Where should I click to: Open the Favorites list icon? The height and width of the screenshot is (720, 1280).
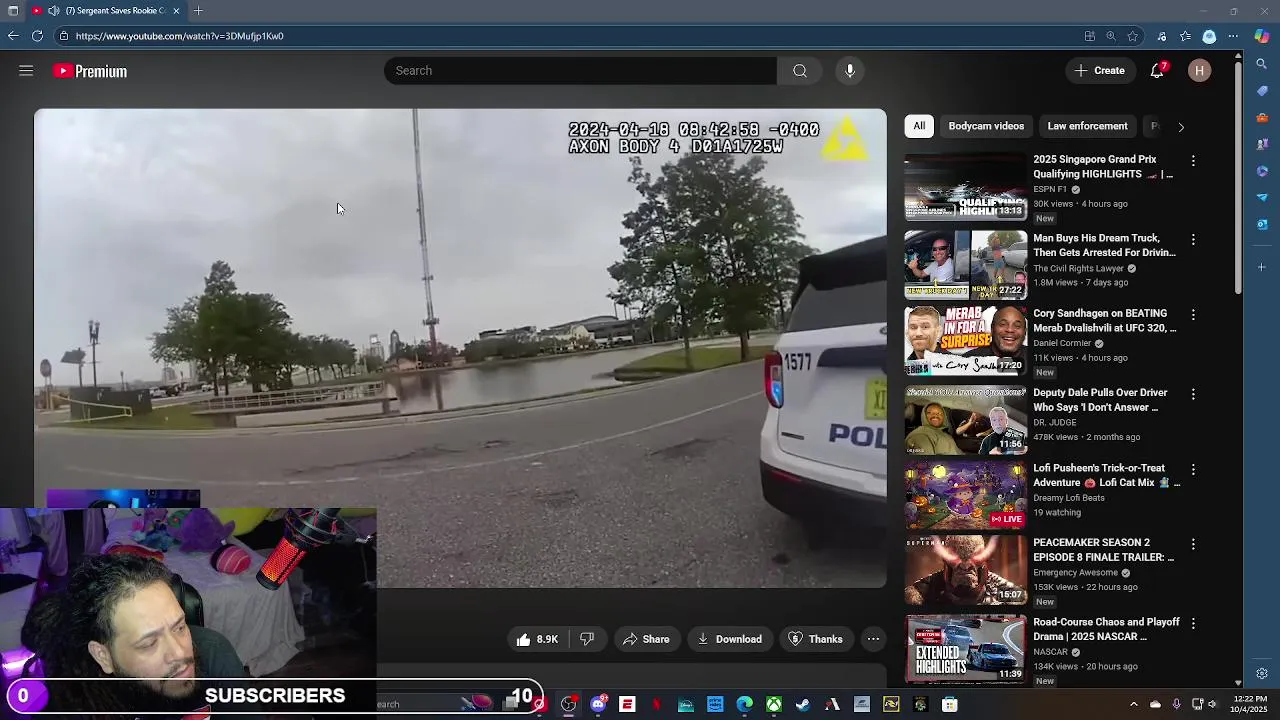point(1185,36)
